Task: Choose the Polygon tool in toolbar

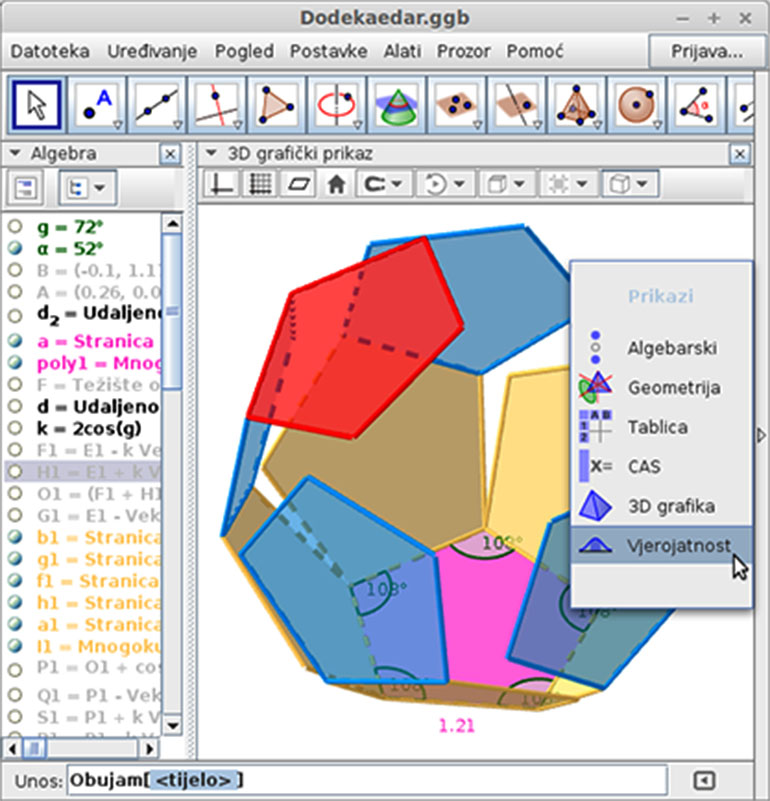Action: click(274, 105)
